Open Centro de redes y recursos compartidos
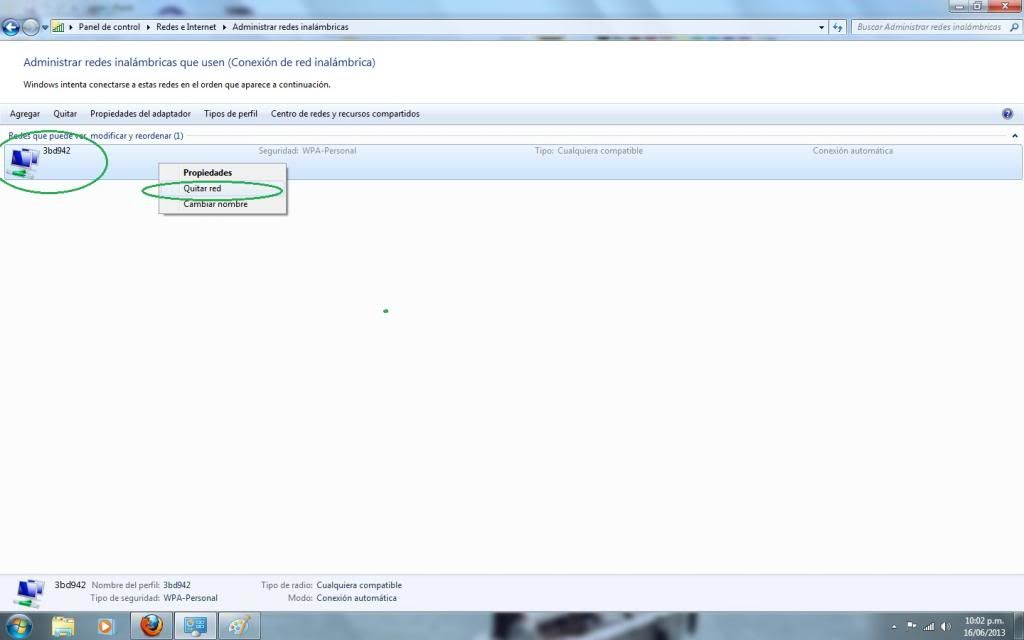Viewport: 1024px width, 640px height. (x=345, y=114)
